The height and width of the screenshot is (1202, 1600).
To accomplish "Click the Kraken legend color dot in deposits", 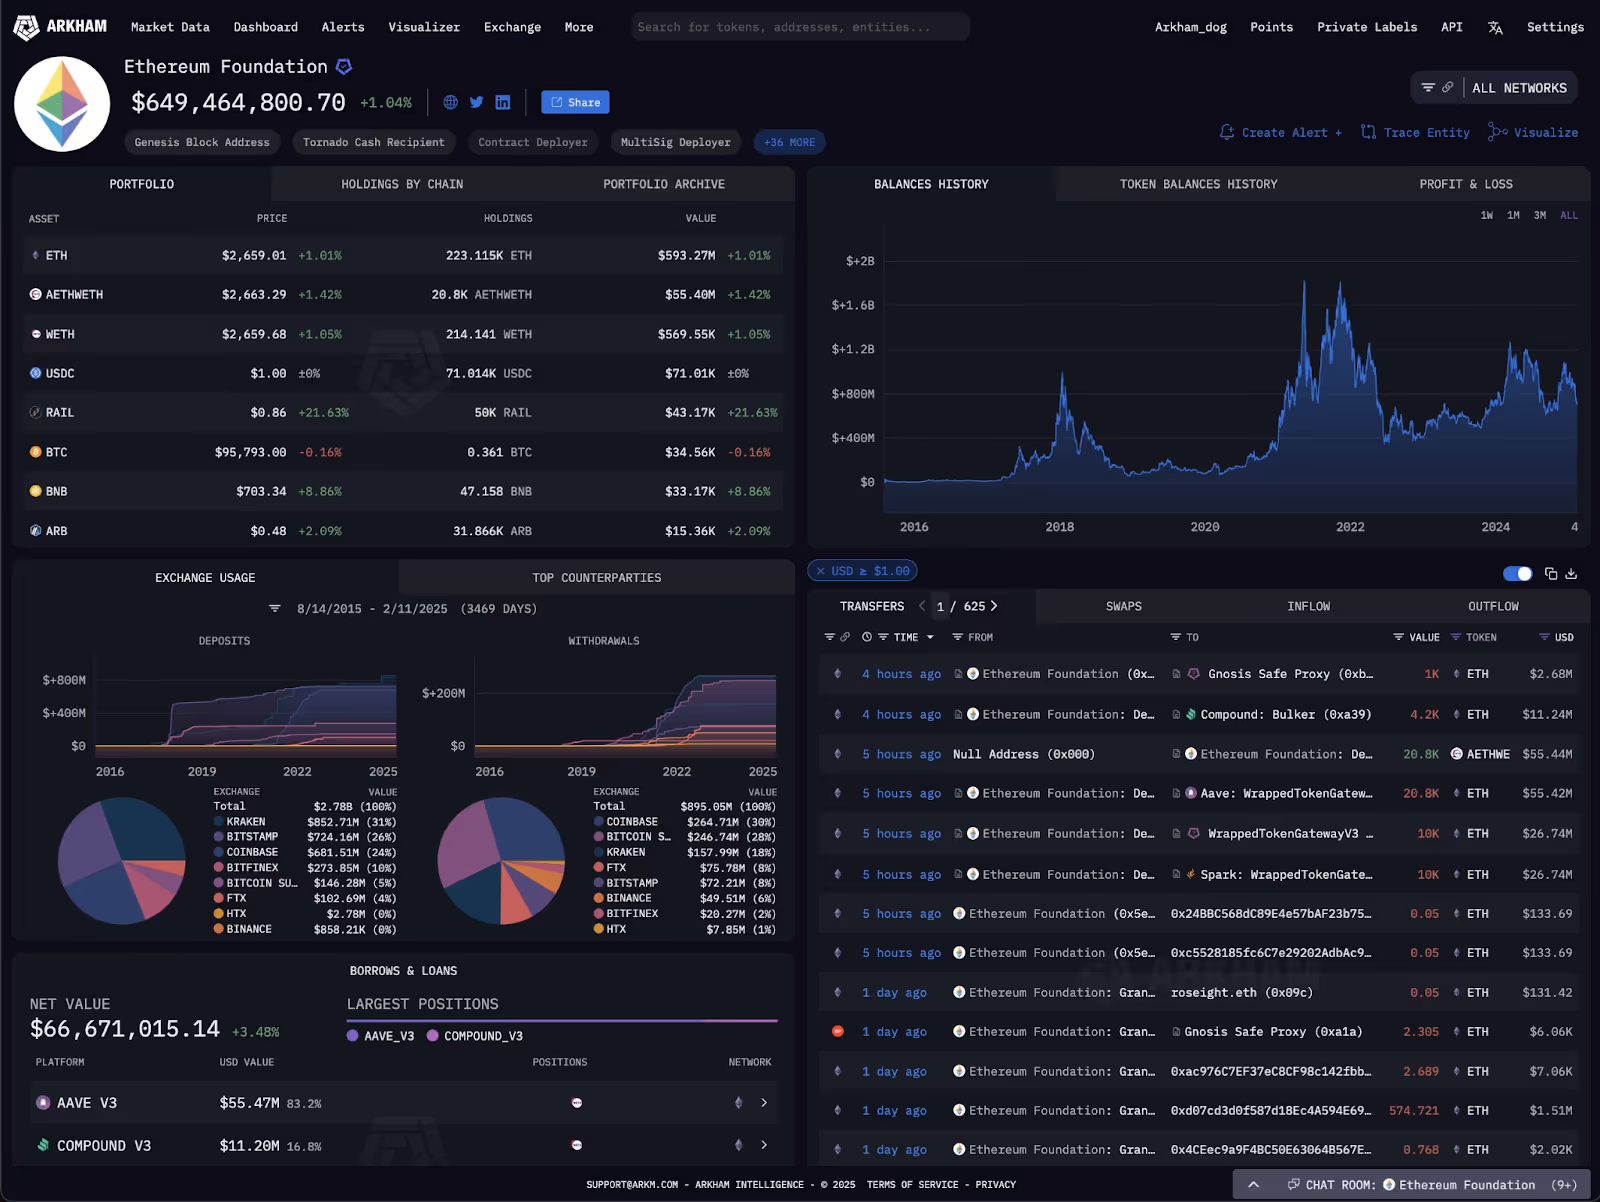I will coord(218,822).
